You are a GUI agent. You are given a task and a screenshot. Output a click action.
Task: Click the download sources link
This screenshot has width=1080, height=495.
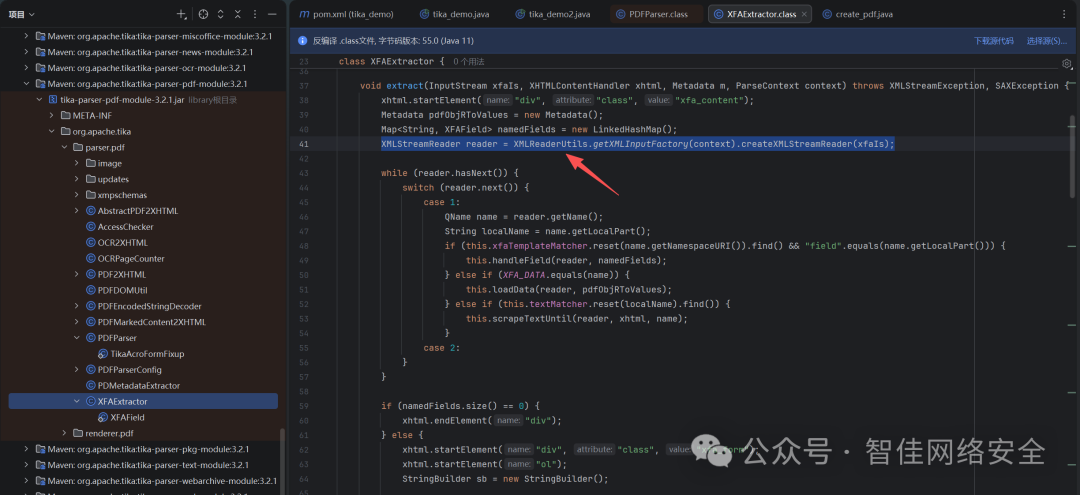click(993, 41)
